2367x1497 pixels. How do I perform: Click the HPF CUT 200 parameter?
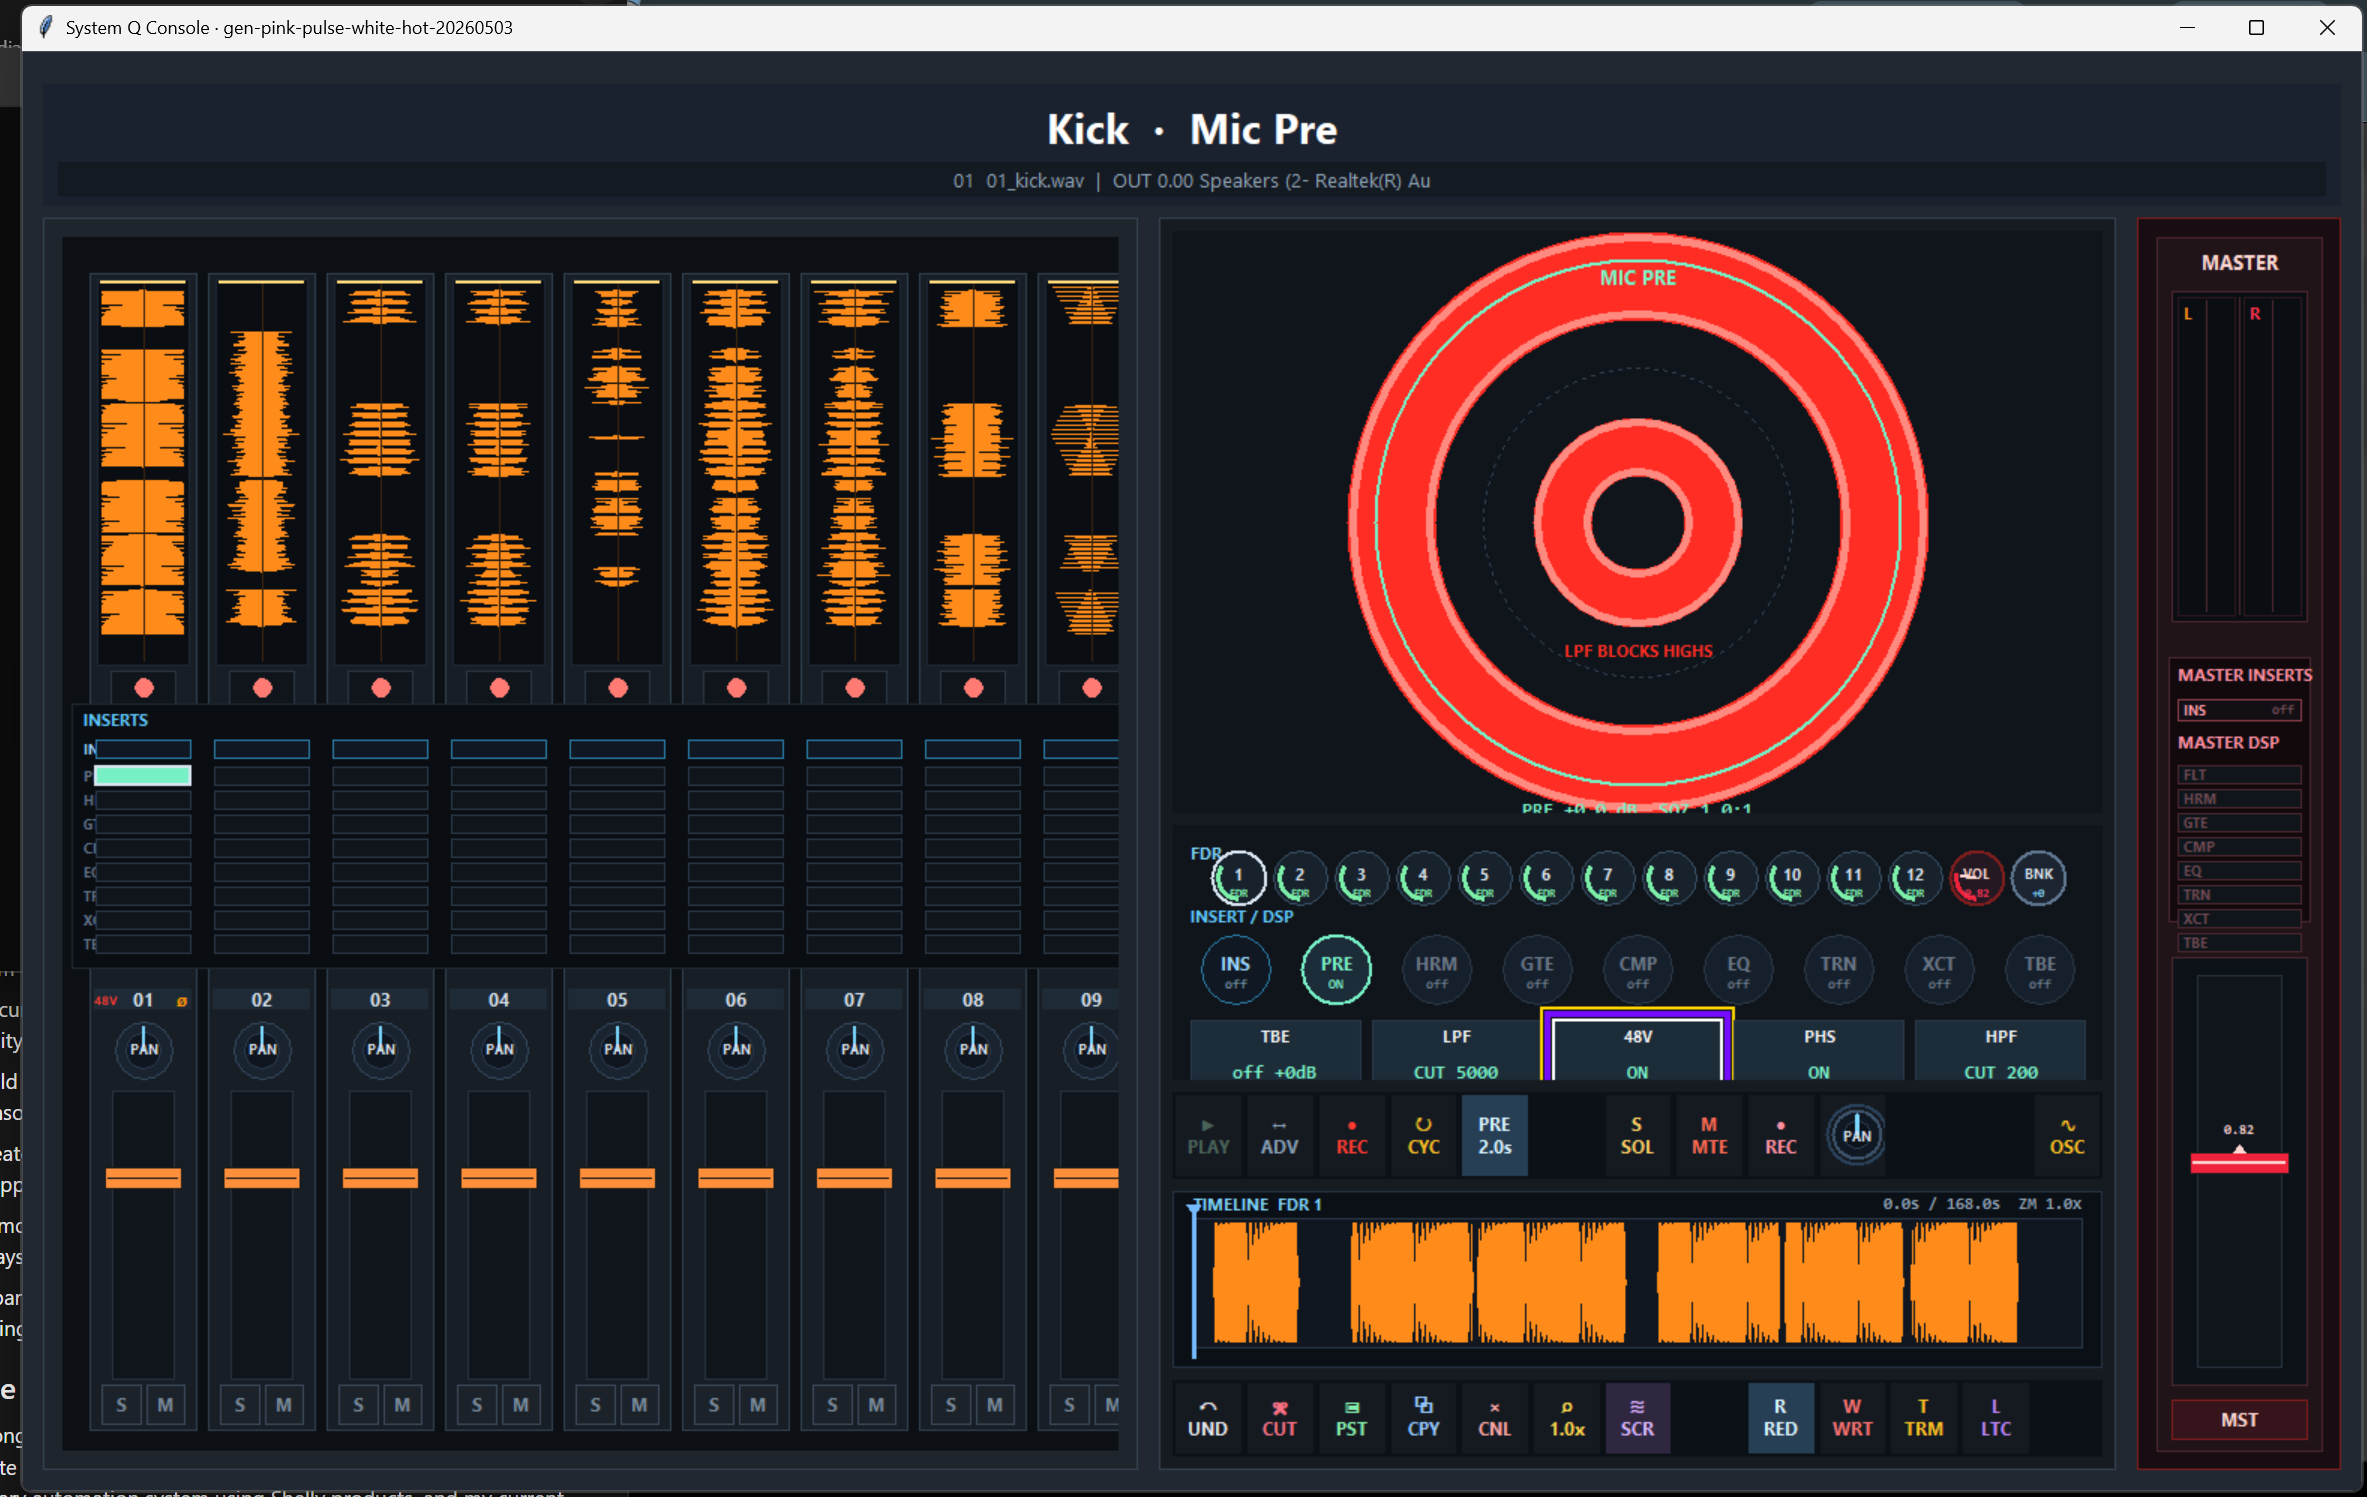point(2000,1050)
